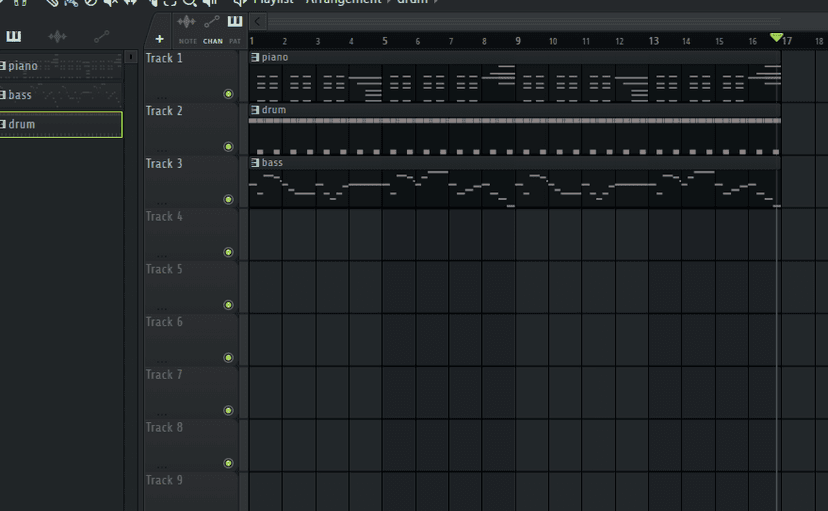Click the plus icon above Track 1
This screenshot has width=828, height=511.
pyautogui.click(x=159, y=40)
